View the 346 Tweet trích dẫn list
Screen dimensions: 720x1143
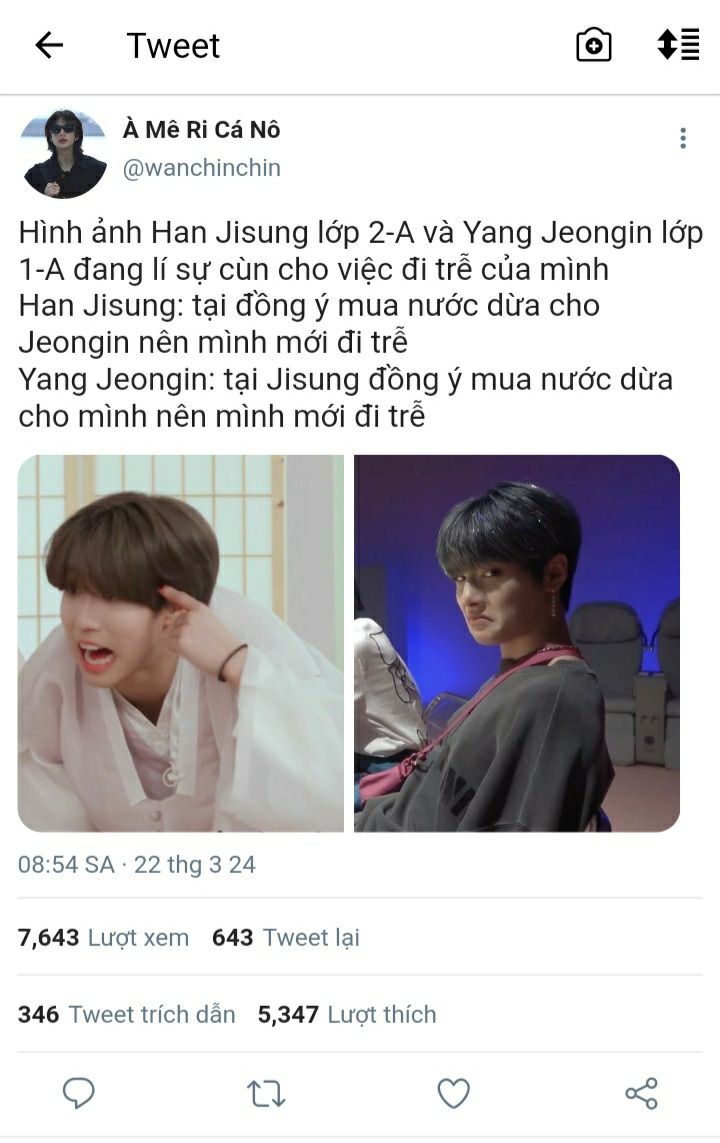[127, 1015]
